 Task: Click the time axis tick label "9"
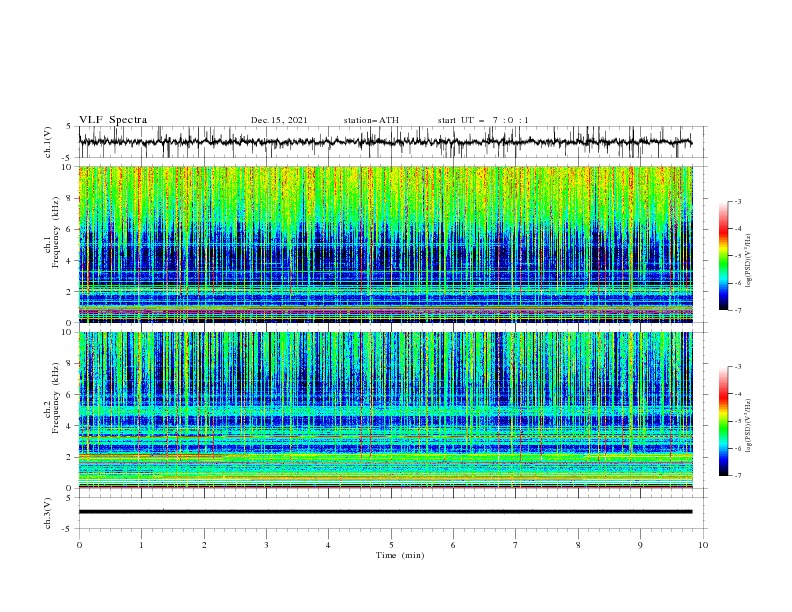click(640, 545)
